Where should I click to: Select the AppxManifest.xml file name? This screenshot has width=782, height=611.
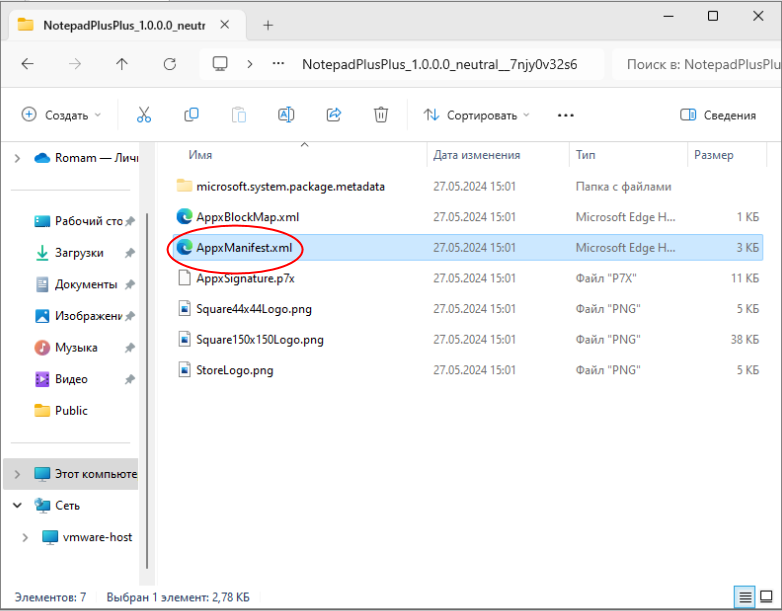click(x=244, y=247)
